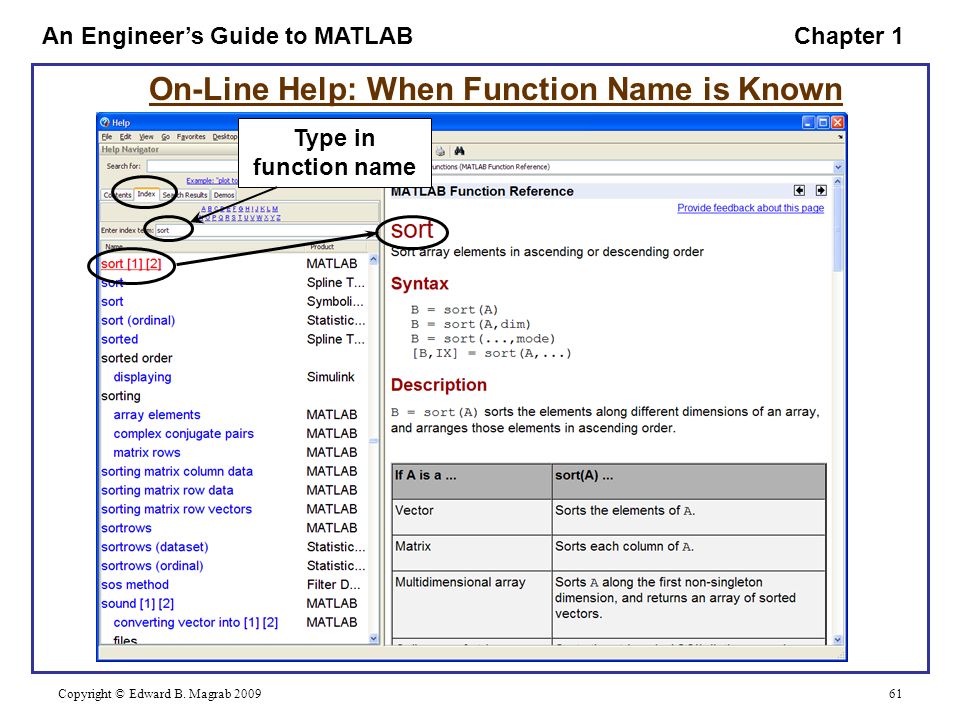
Task: Click the 'sorting' index heading
Action: point(121,396)
